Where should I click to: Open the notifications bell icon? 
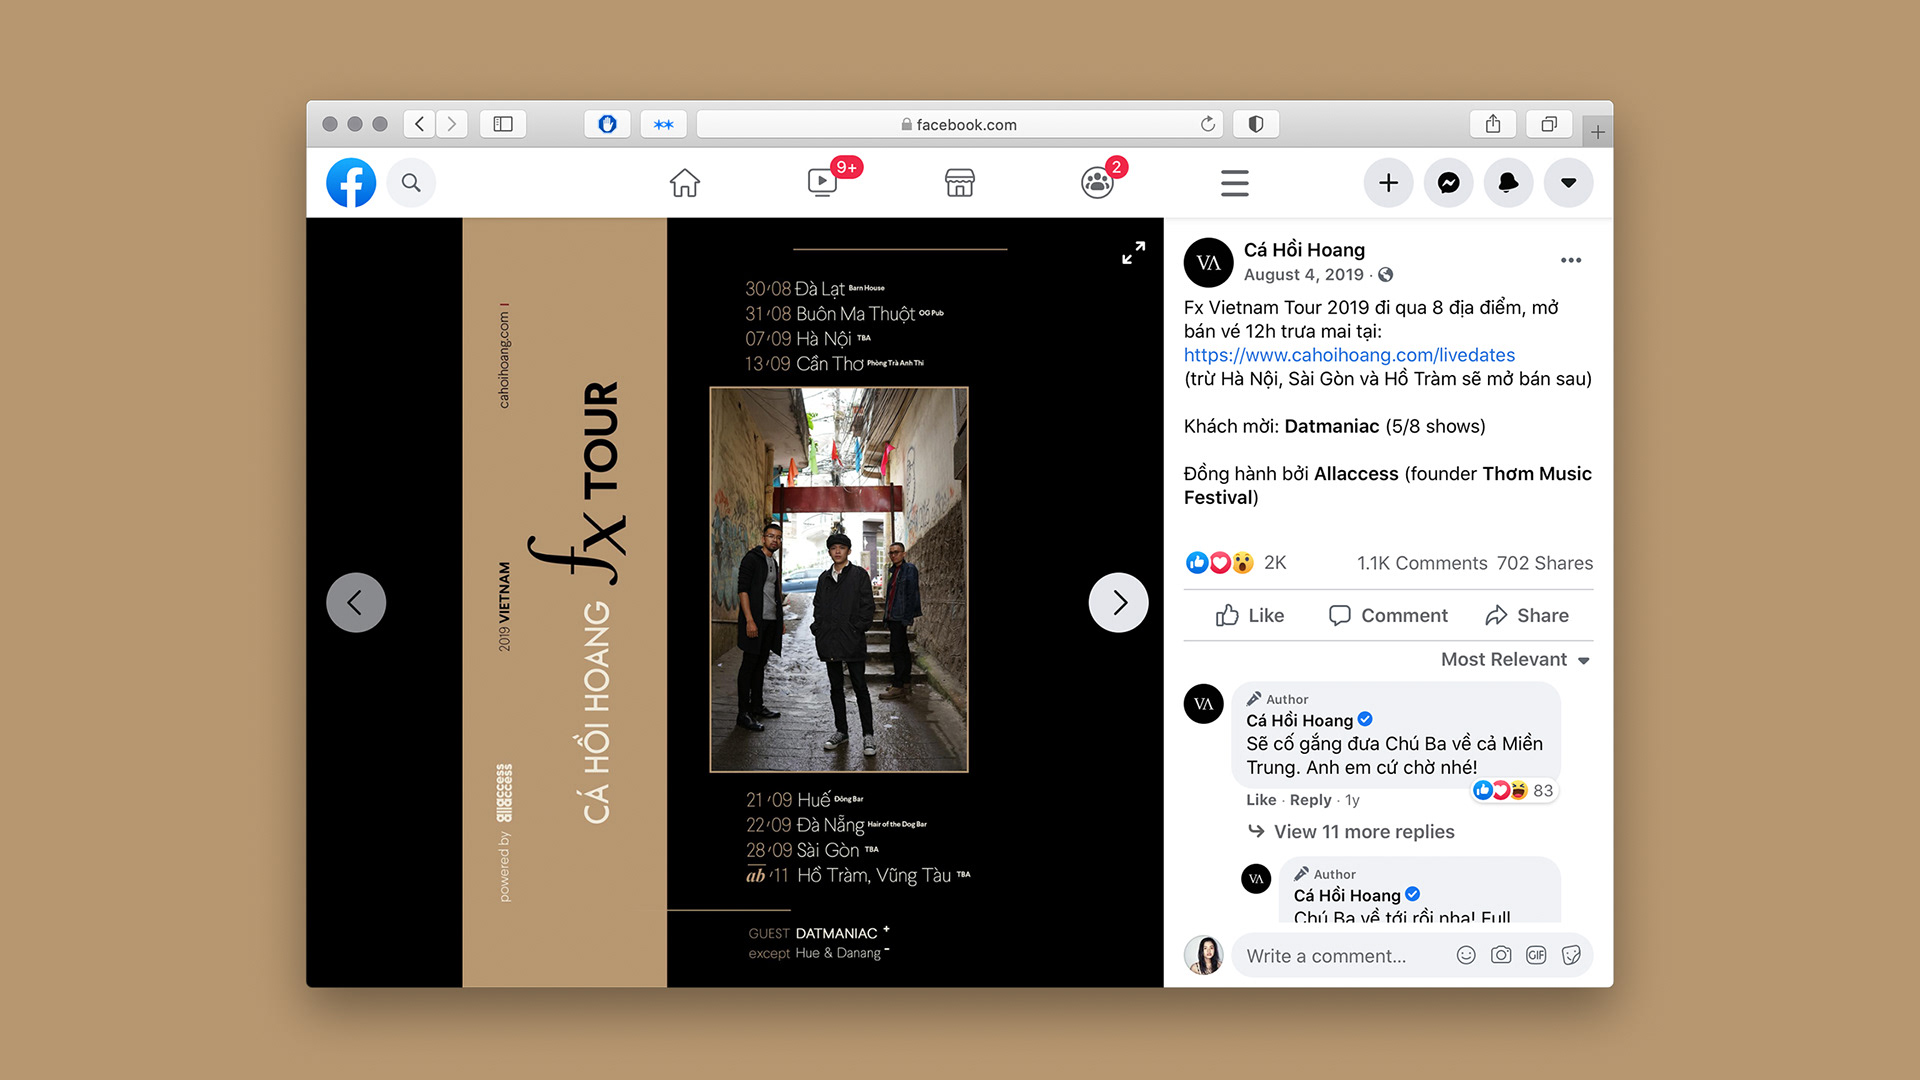[x=1508, y=183]
